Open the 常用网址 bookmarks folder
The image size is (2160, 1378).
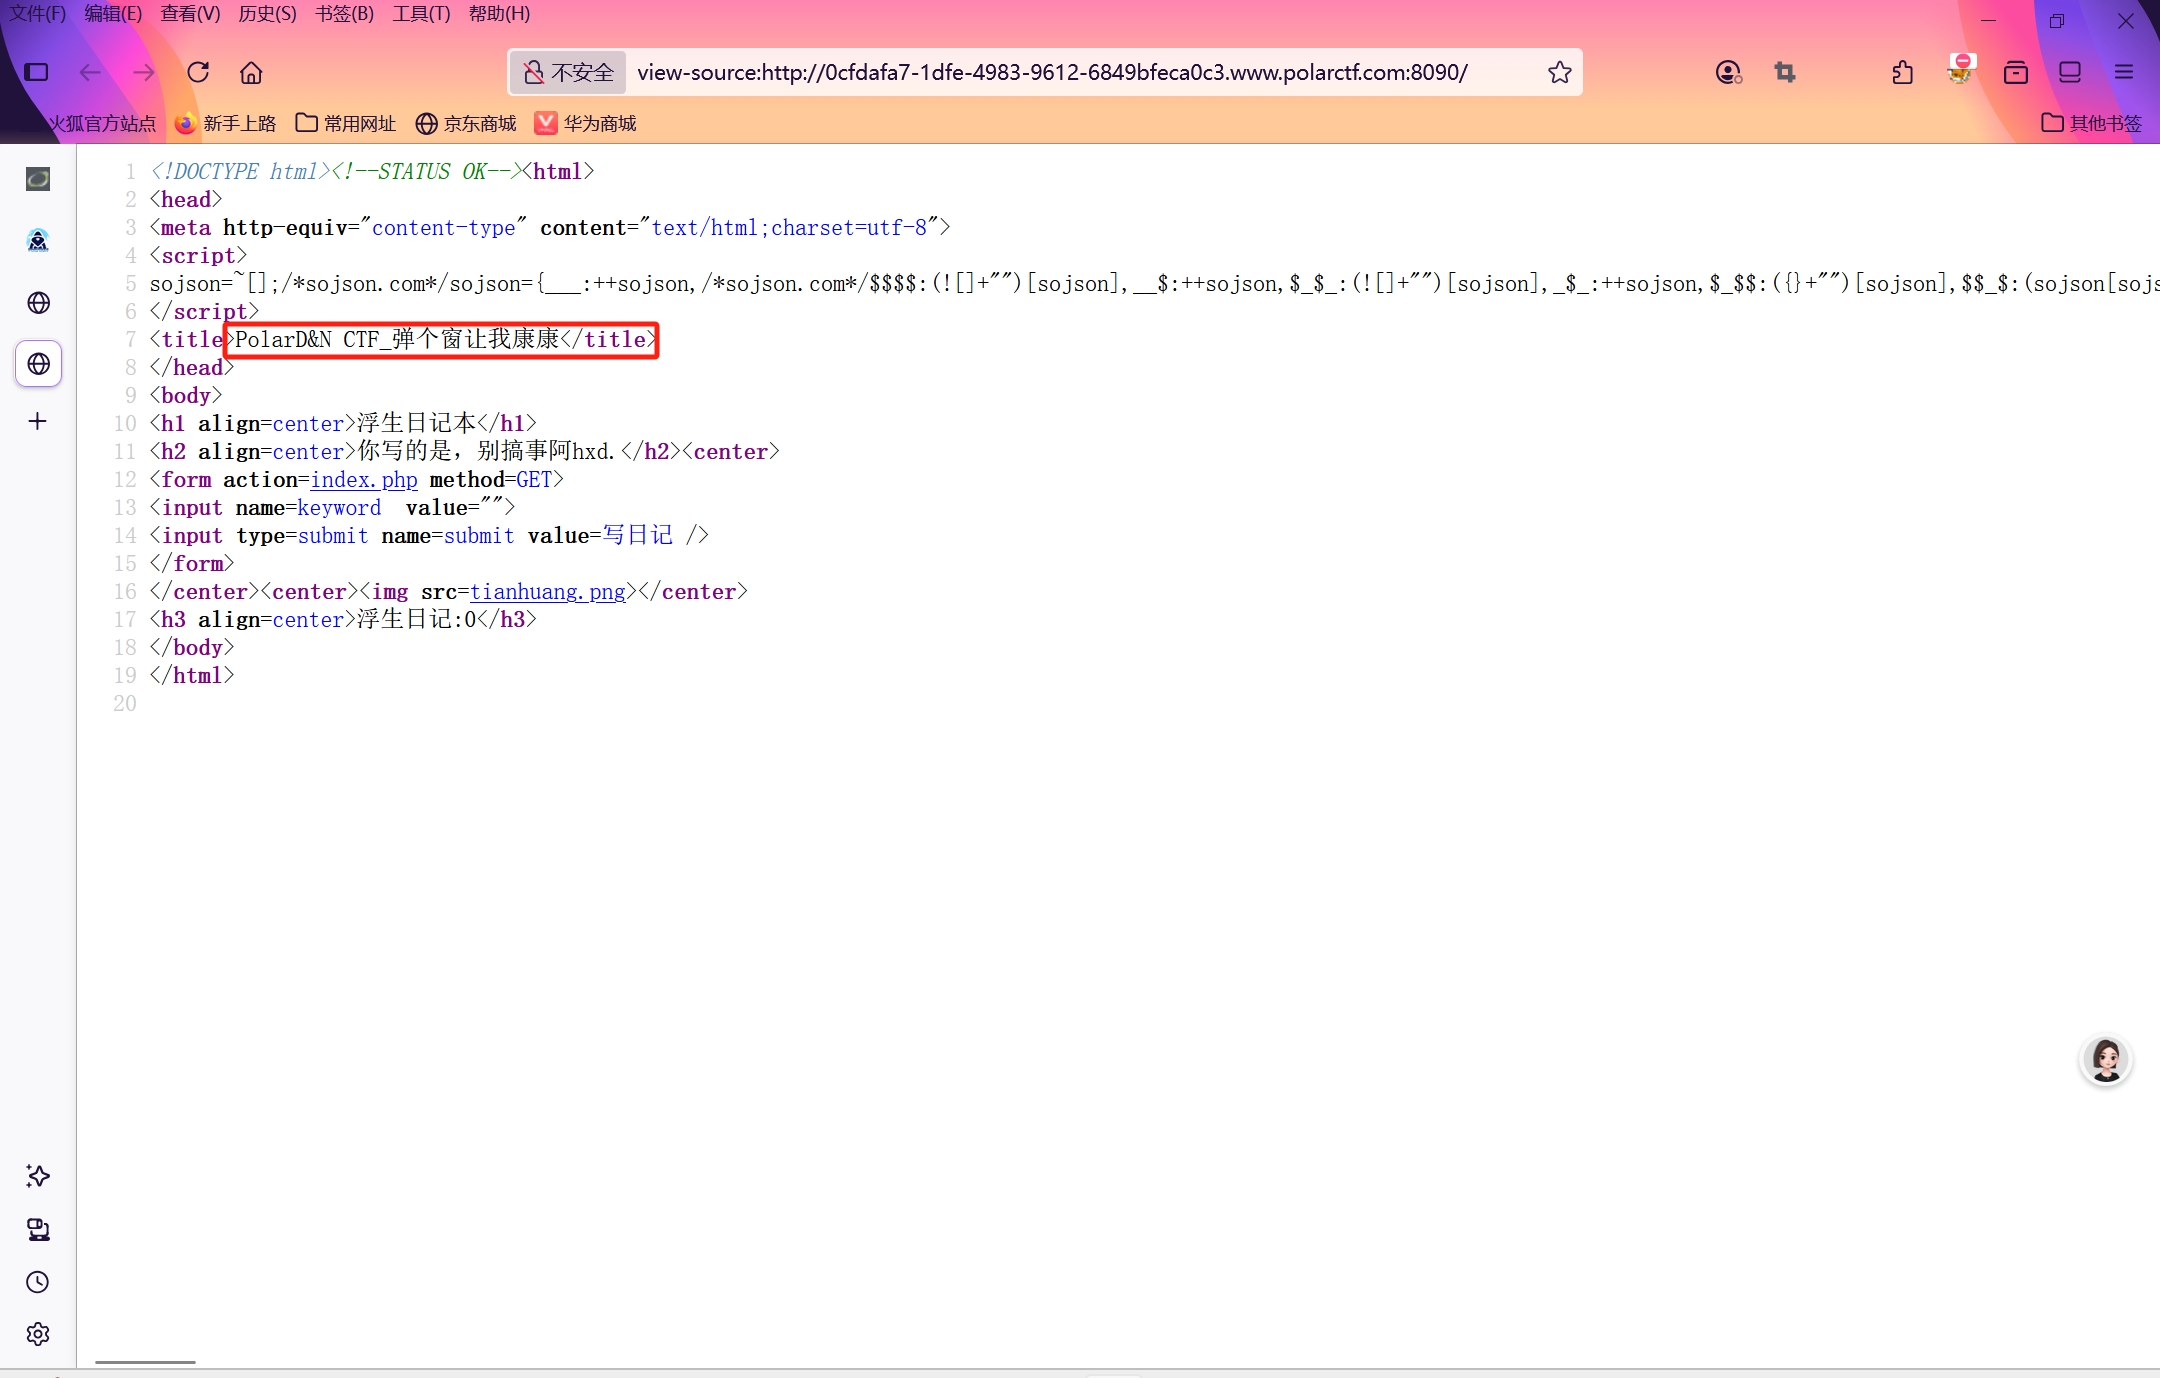click(x=346, y=123)
